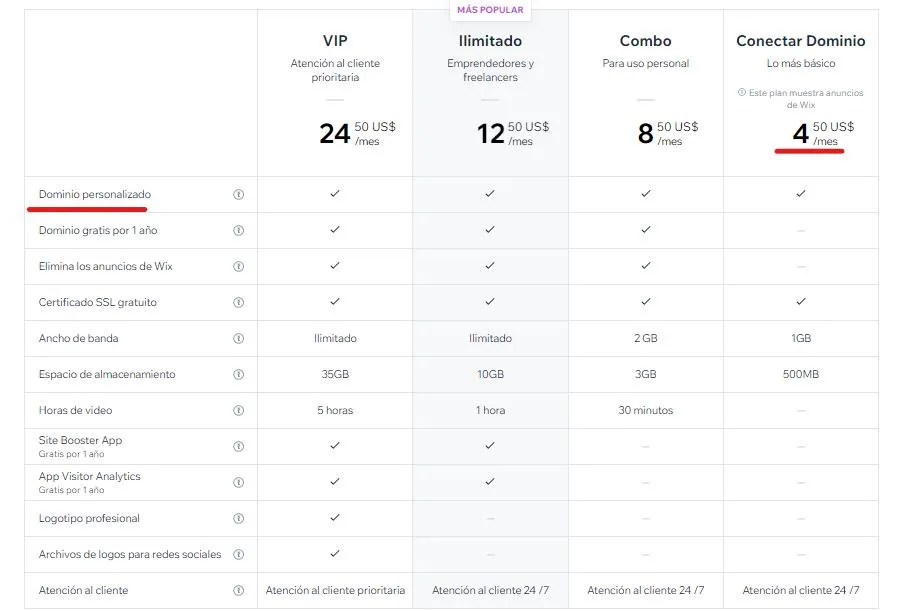Open the App Visitor Analytics info icon
Screen dimensions: 905x611
click(238, 482)
